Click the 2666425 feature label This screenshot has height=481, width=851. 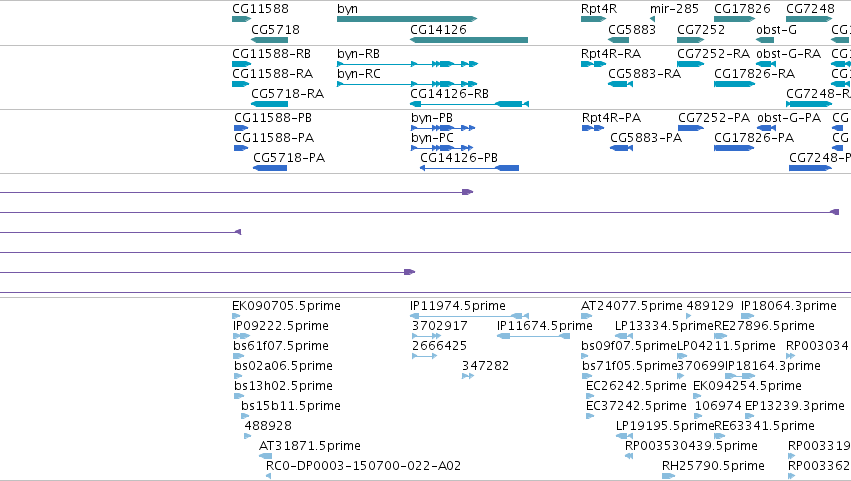(x=439, y=346)
